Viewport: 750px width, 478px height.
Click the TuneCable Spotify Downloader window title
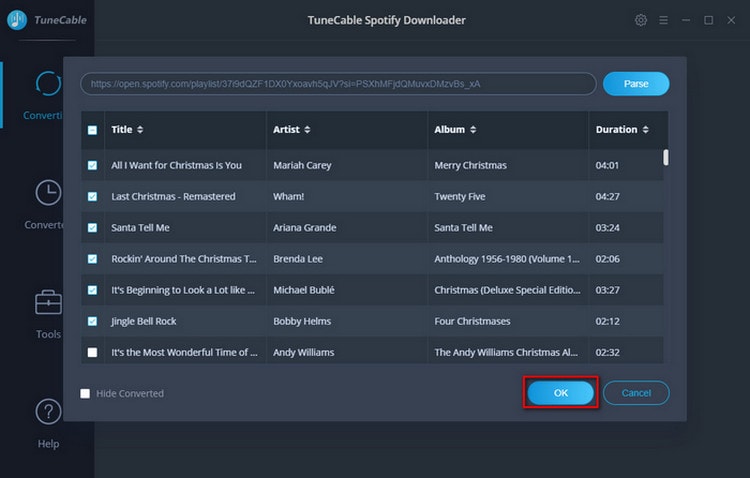pos(386,20)
